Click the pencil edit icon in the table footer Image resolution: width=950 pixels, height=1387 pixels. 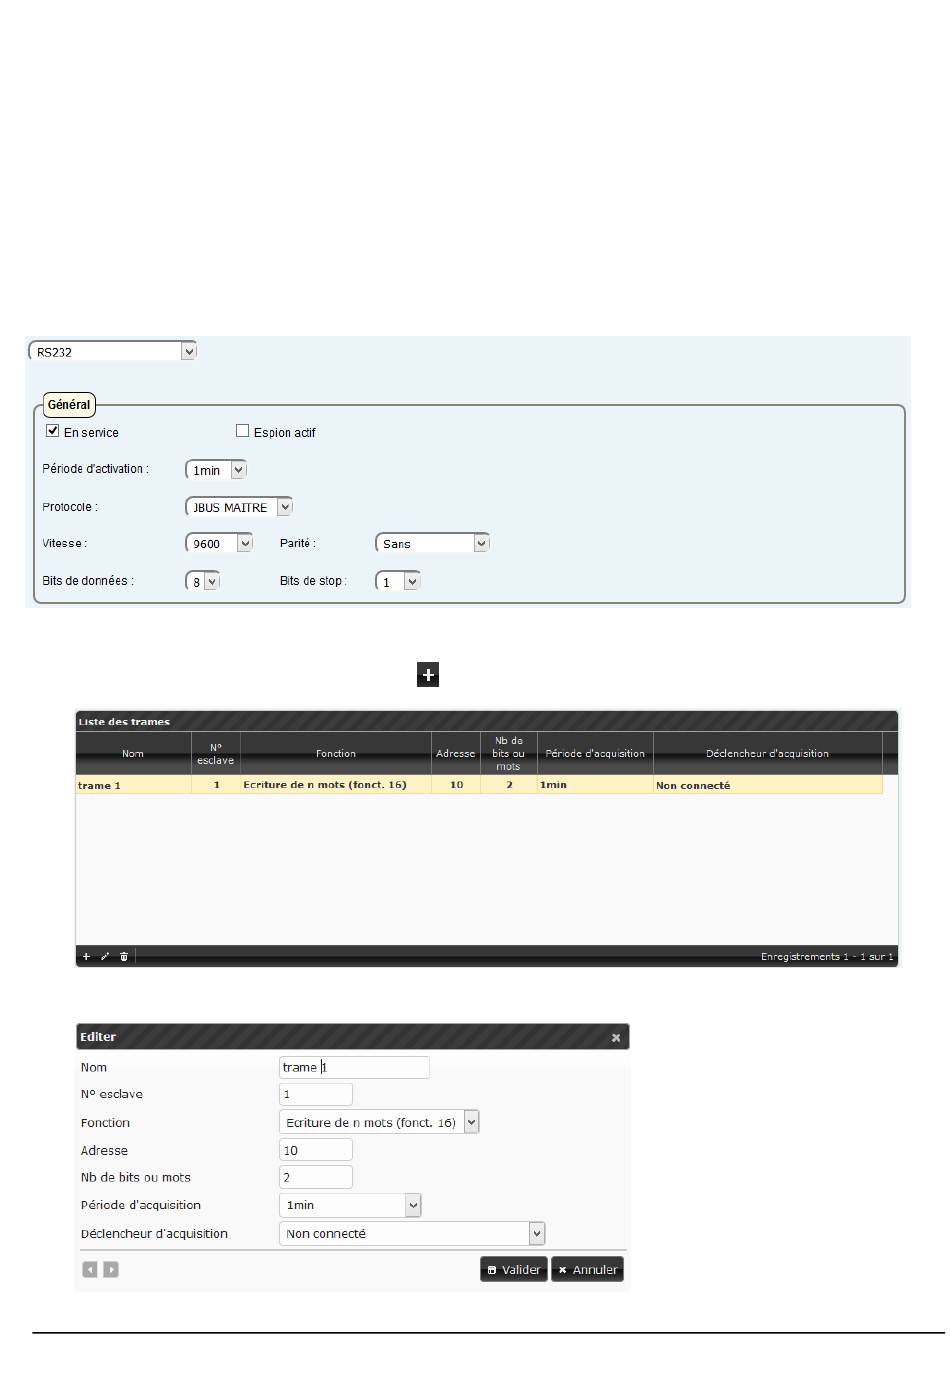105,957
